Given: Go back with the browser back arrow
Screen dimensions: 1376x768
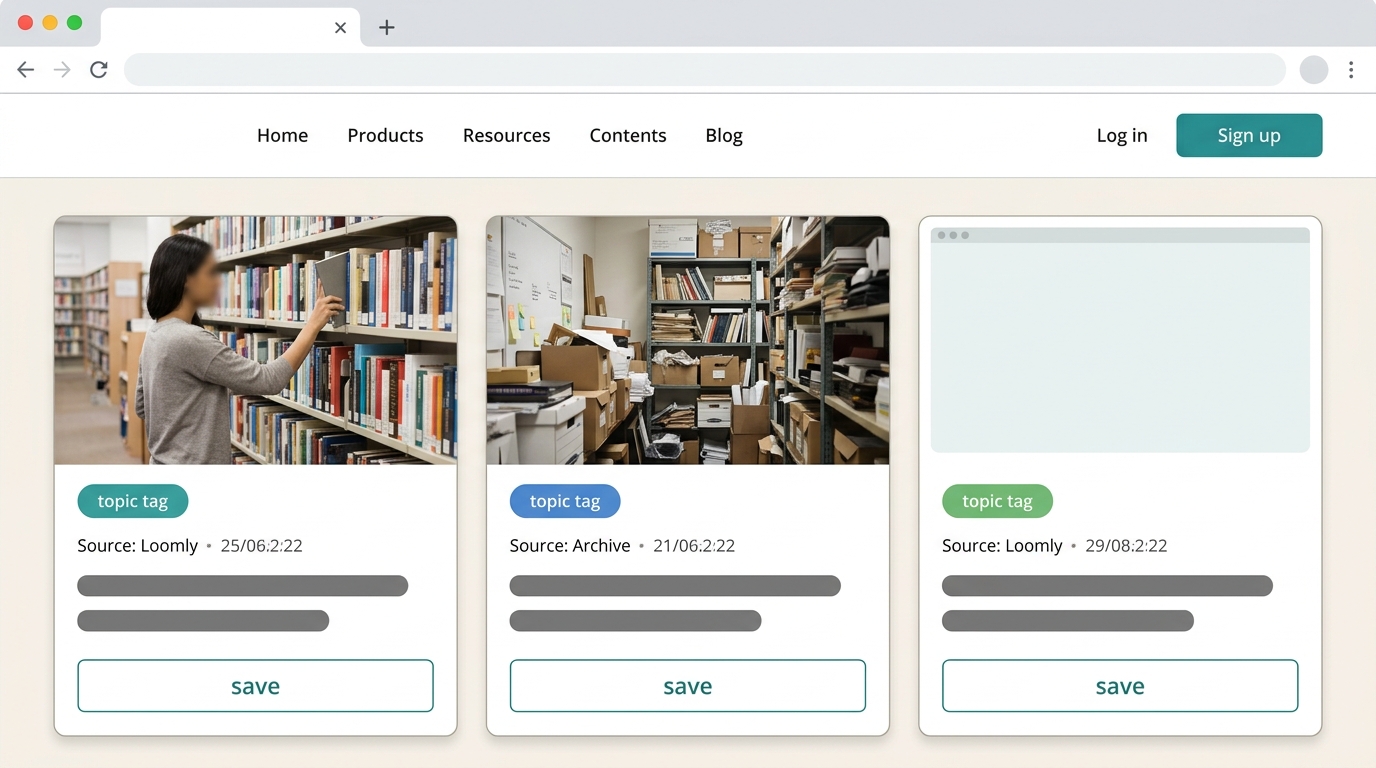Looking at the screenshot, I should point(26,69).
